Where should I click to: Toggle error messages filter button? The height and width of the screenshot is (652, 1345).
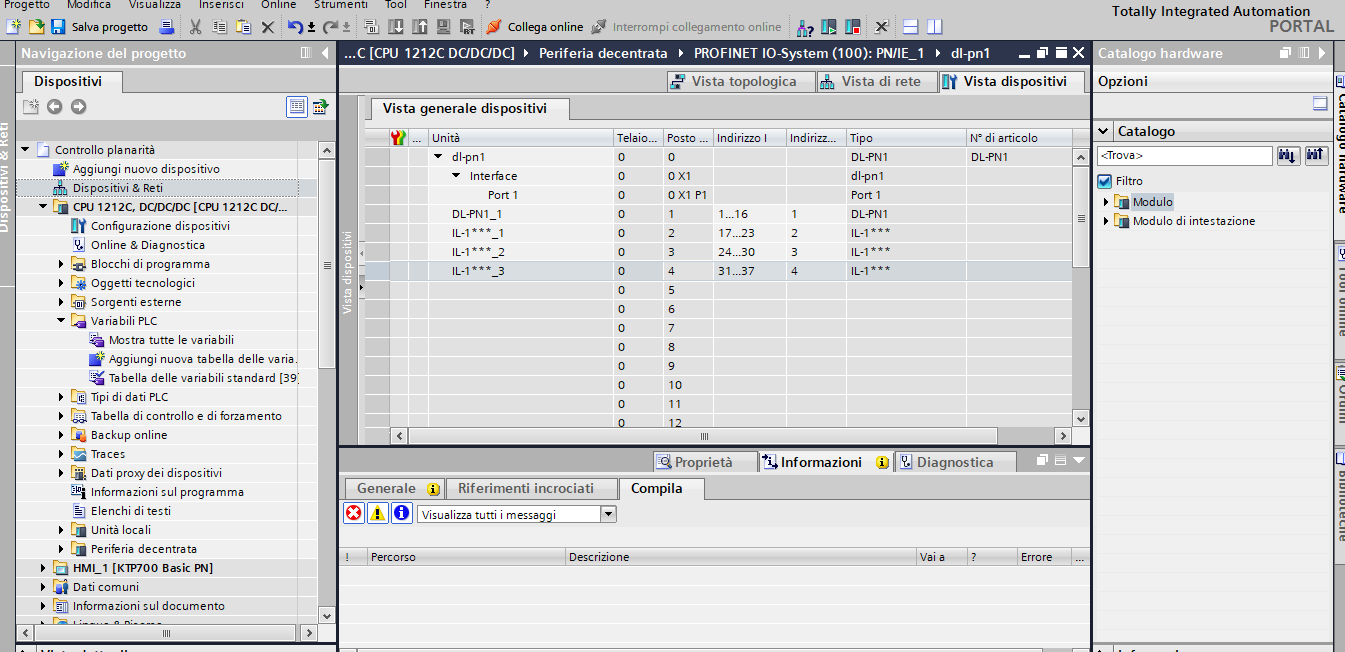[353, 513]
